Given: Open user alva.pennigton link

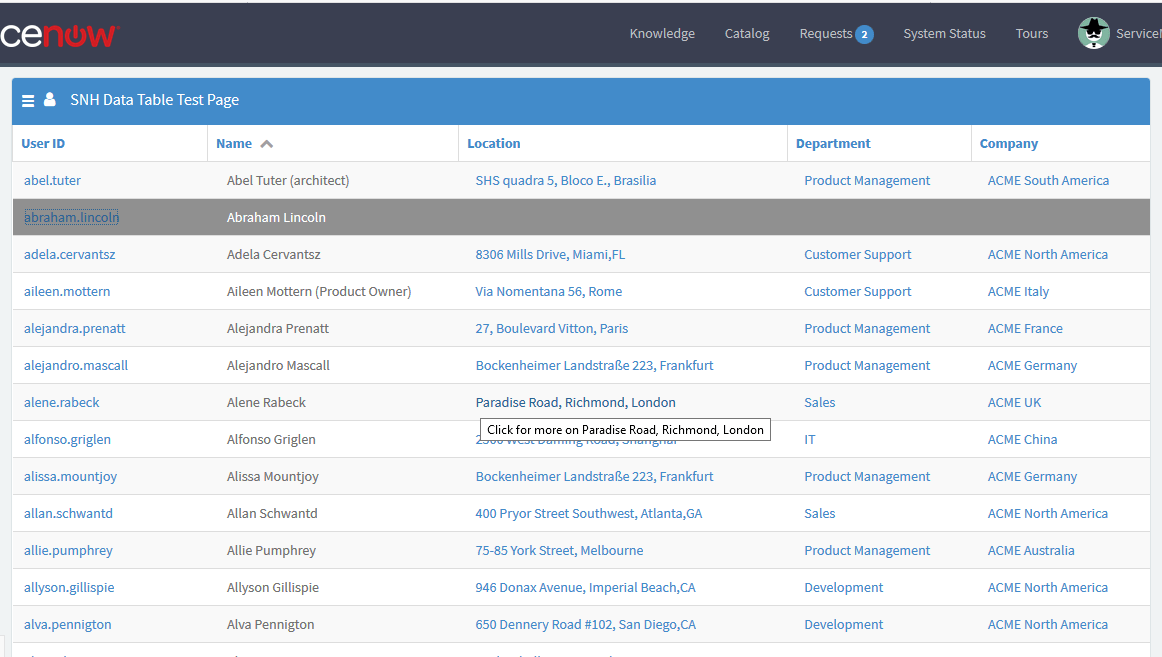Looking at the screenshot, I should click(67, 625).
